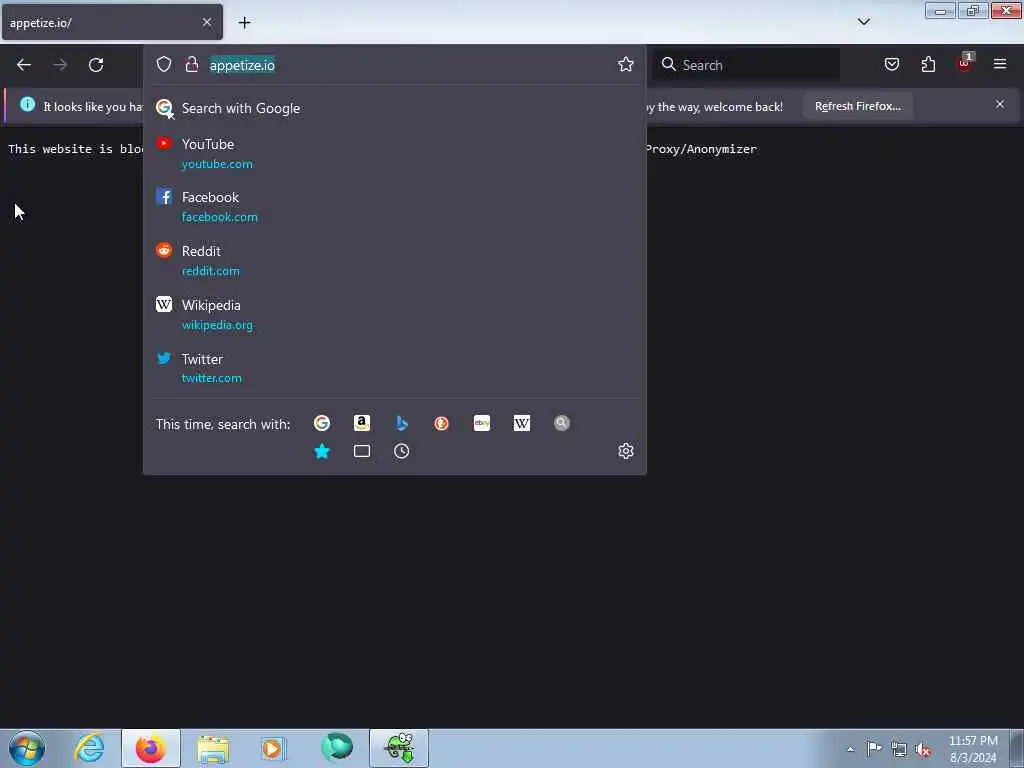Show hidden system tray icons
The height and width of the screenshot is (768, 1024).
[x=850, y=749]
